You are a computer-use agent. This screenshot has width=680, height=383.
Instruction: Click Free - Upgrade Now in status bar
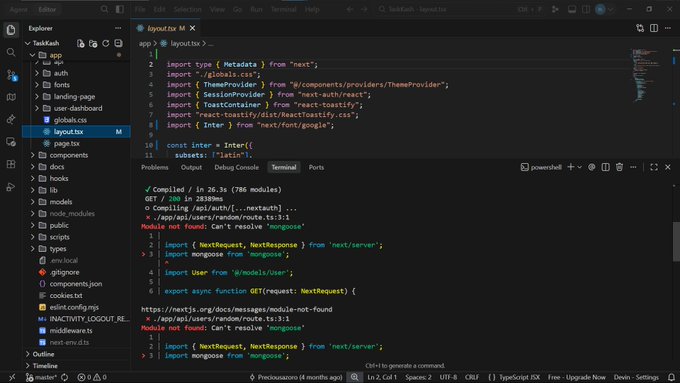[576, 377]
